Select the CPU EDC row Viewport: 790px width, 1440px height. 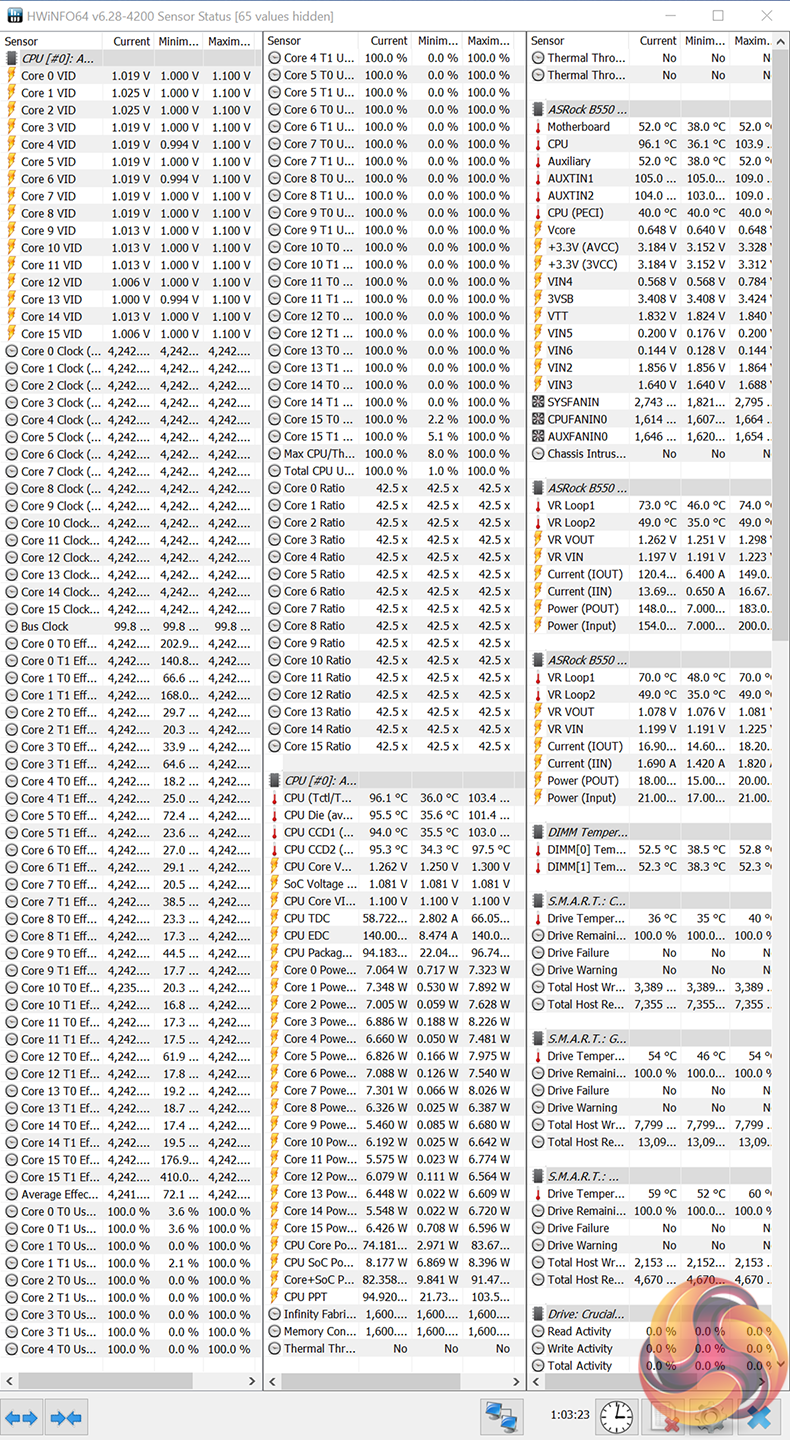click(x=394, y=936)
